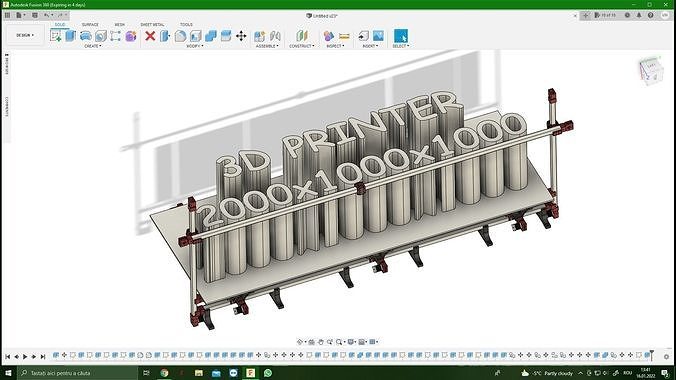This screenshot has height=380, width=676.
Task: Select the Hole tool
Action: 100,36
